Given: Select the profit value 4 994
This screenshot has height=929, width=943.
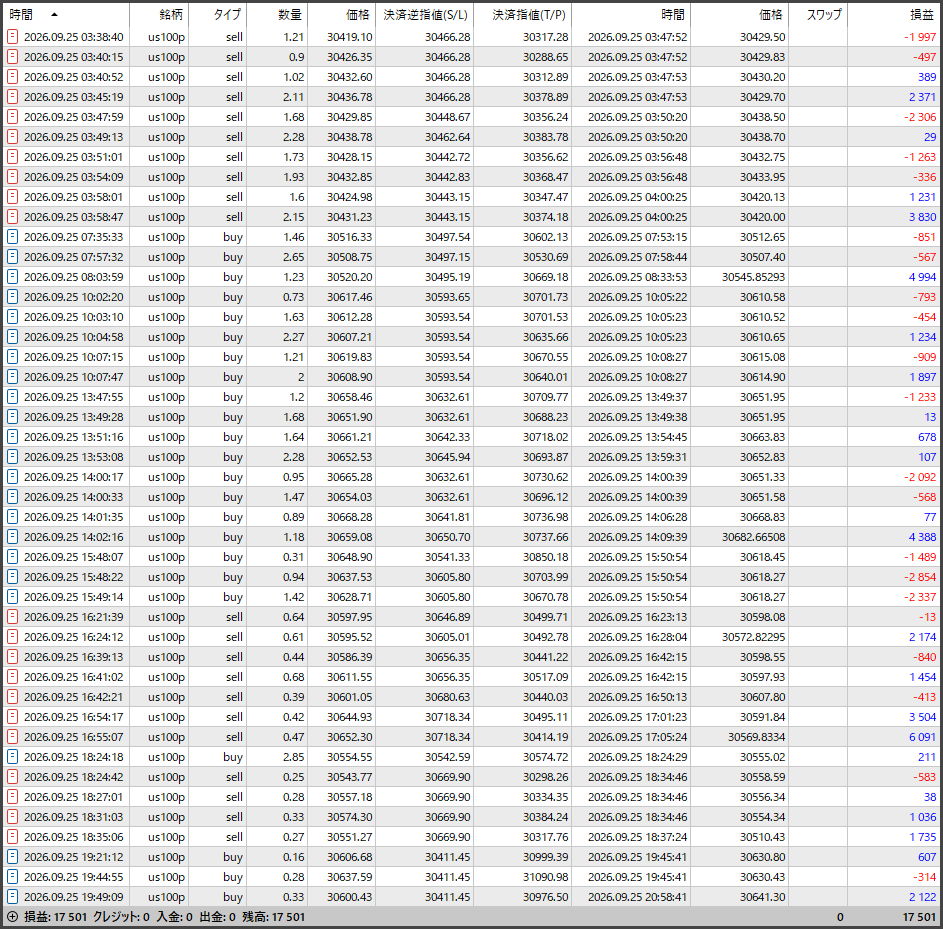Looking at the screenshot, I should 923,277.
